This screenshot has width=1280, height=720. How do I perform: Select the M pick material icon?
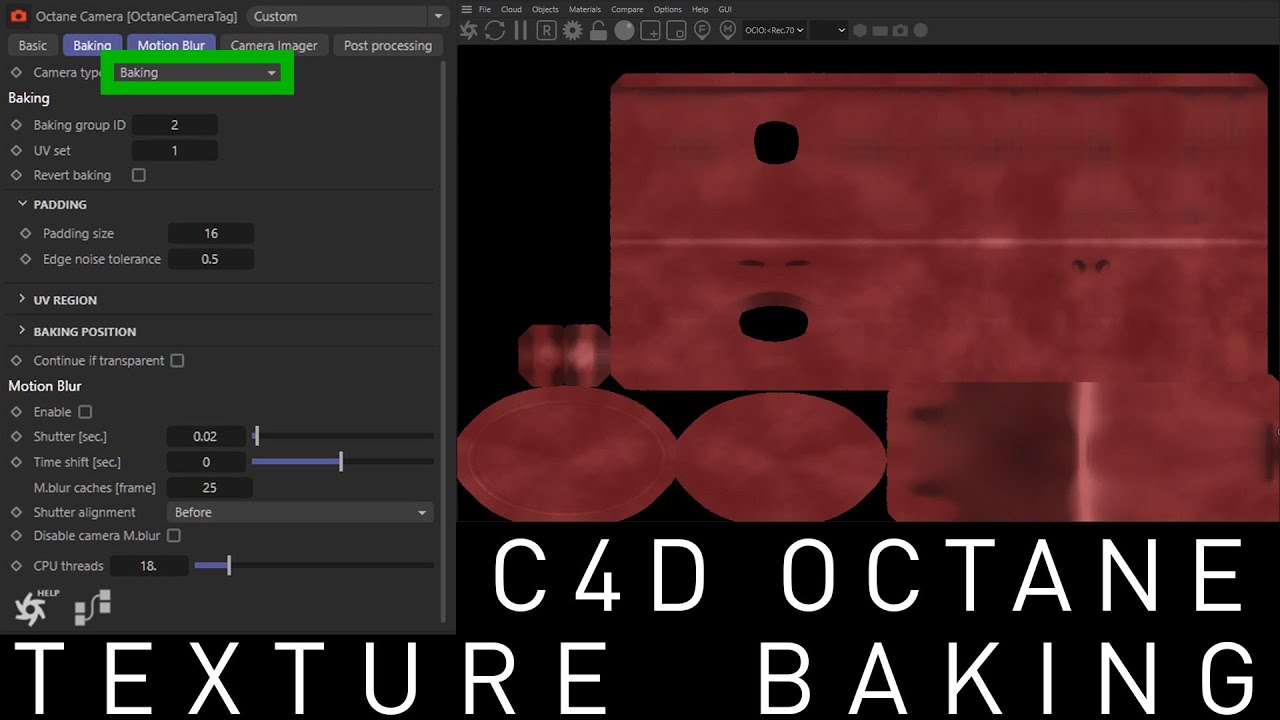coord(727,29)
